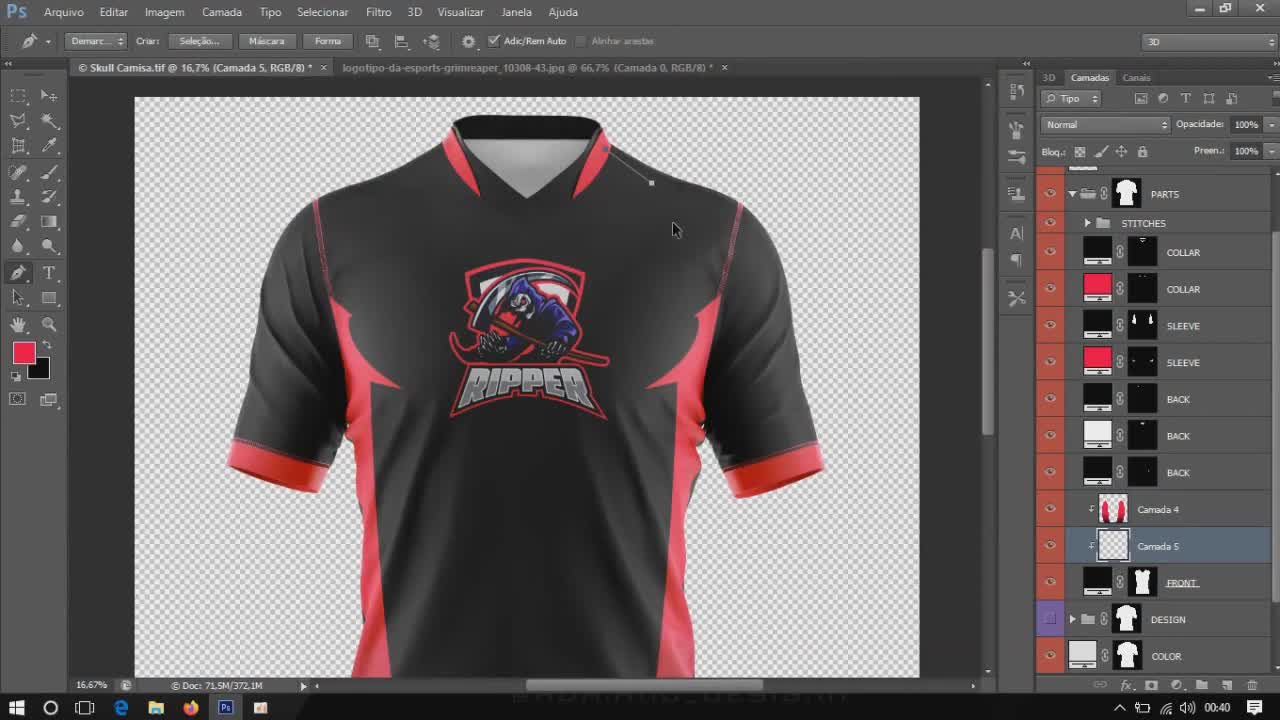
Task: Select the Zoom tool
Action: coord(49,324)
